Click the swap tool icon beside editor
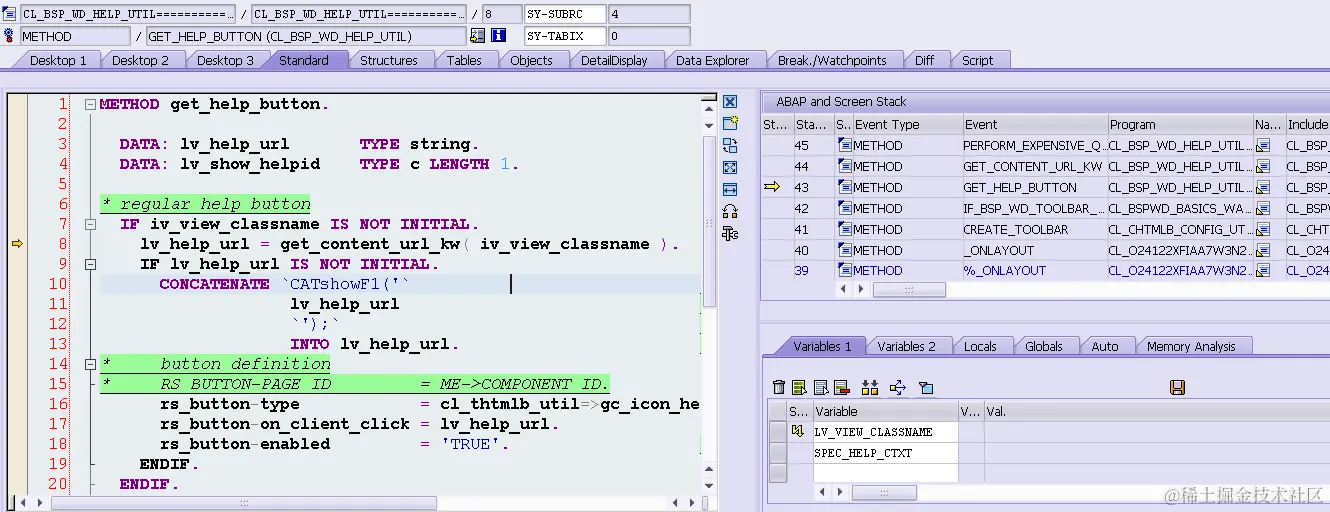This screenshot has height=512, width=1330. point(730,146)
